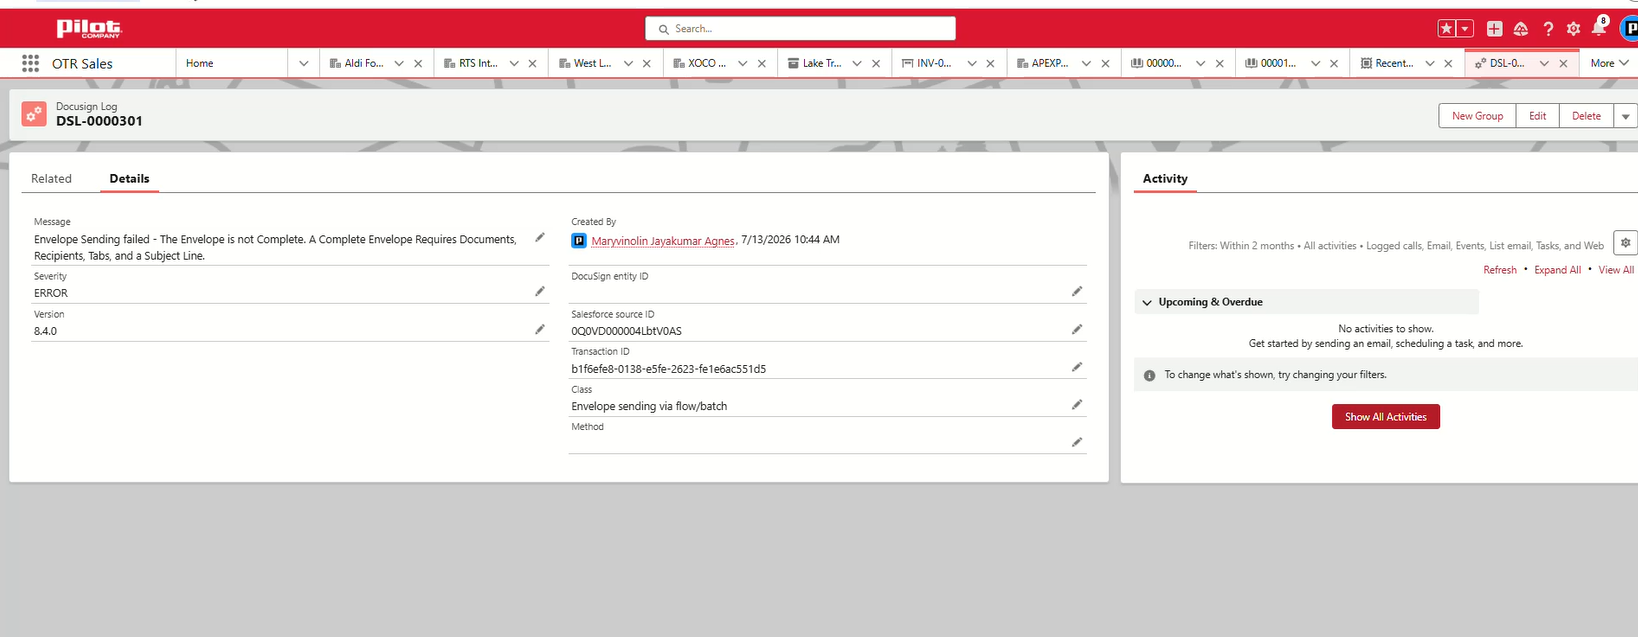This screenshot has width=1638, height=637.
Task: Close the XOCO tab
Action: pos(761,63)
